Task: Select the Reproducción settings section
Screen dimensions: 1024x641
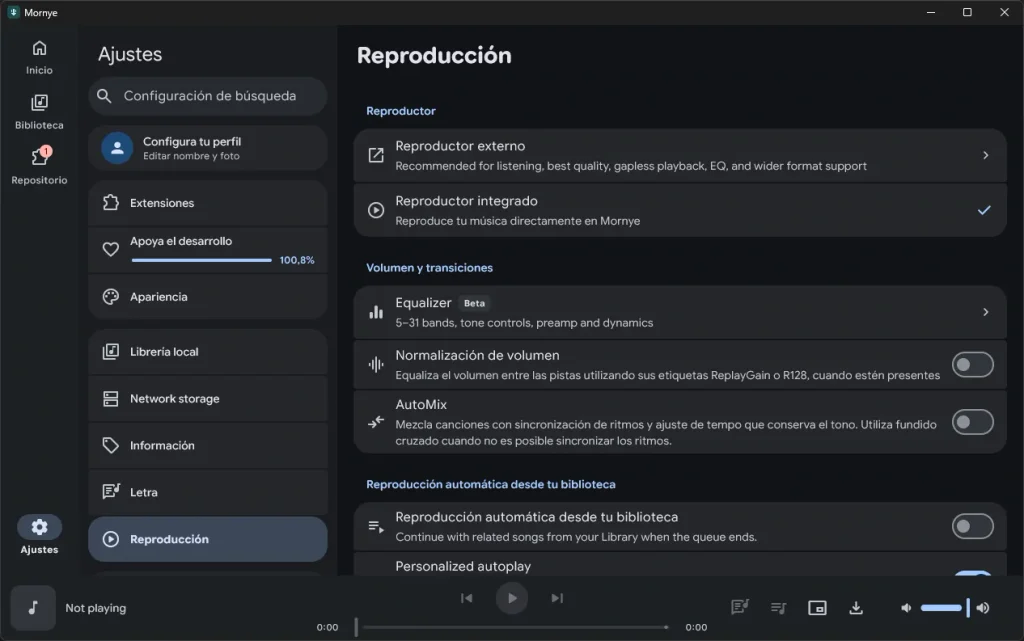Action: [208, 539]
